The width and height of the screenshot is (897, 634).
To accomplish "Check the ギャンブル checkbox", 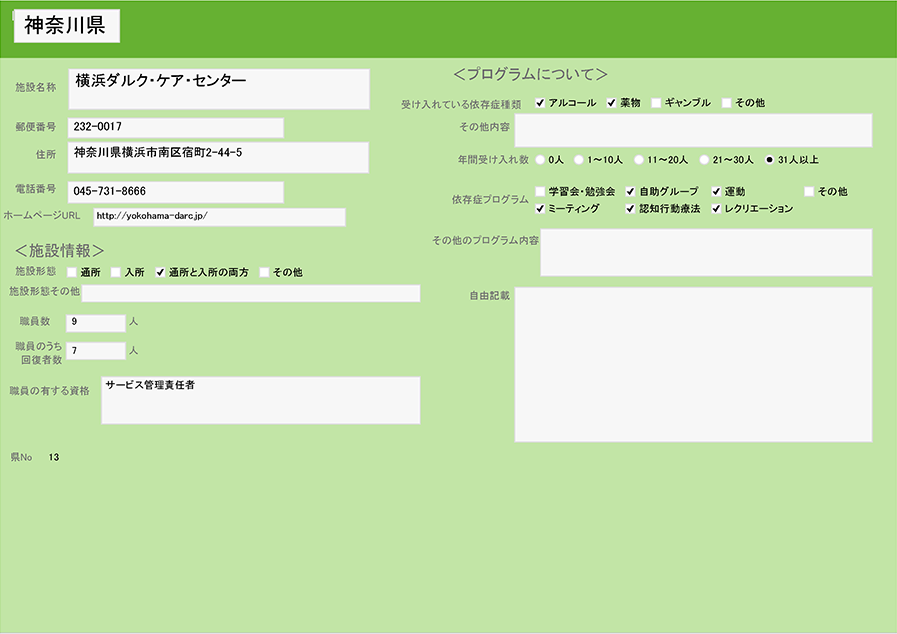I will [656, 103].
